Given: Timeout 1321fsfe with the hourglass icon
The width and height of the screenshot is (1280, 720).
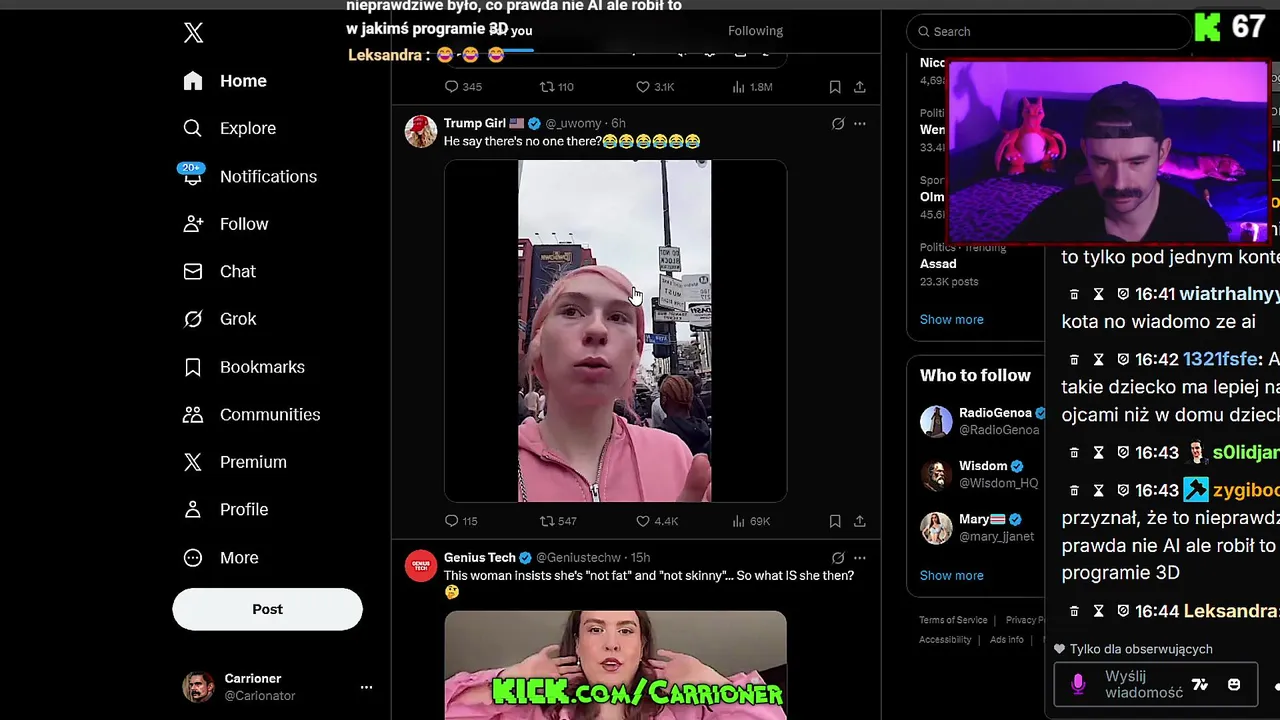Looking at the screenshot, I should pos(1098,359).
